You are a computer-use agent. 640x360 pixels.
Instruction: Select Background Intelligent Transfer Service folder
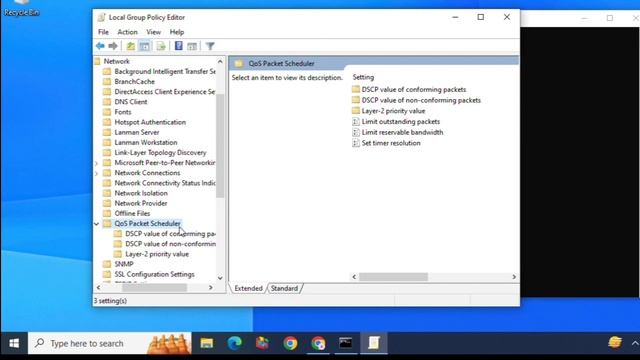165,71
